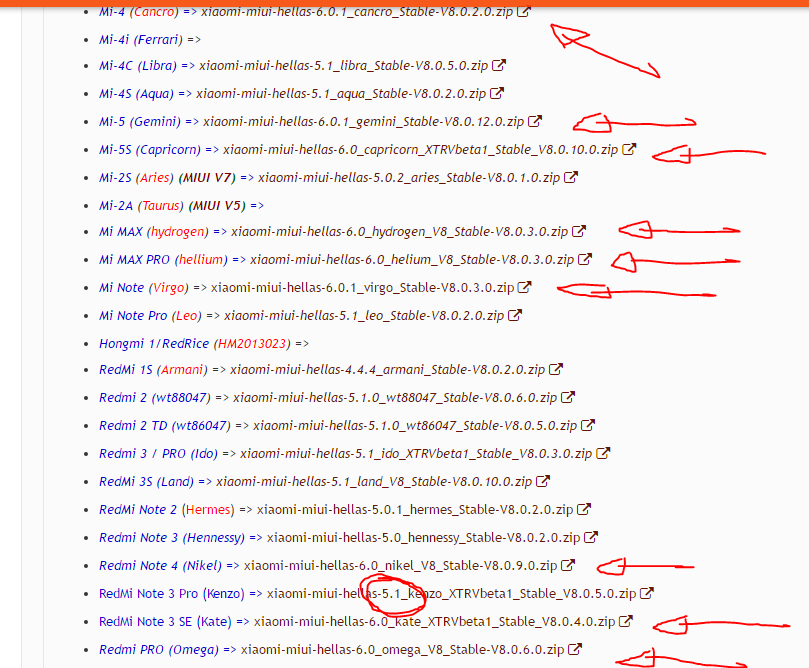
Task: Download the ido XTRVbeta1 V8.0.3.0 zip
Action: click(x=416, y=453)
